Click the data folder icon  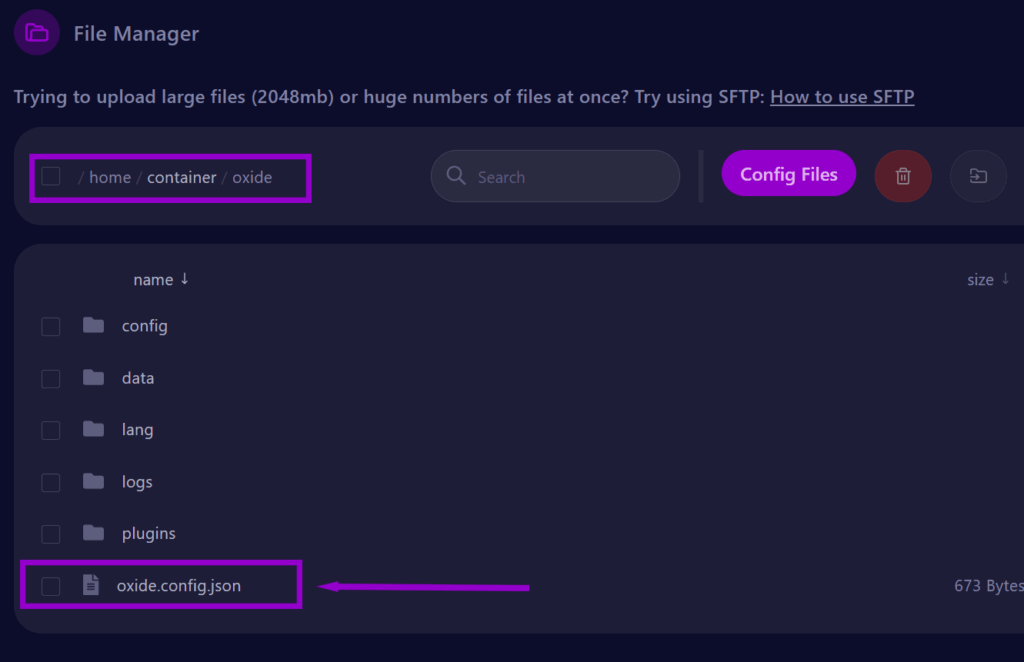(93, 378)
